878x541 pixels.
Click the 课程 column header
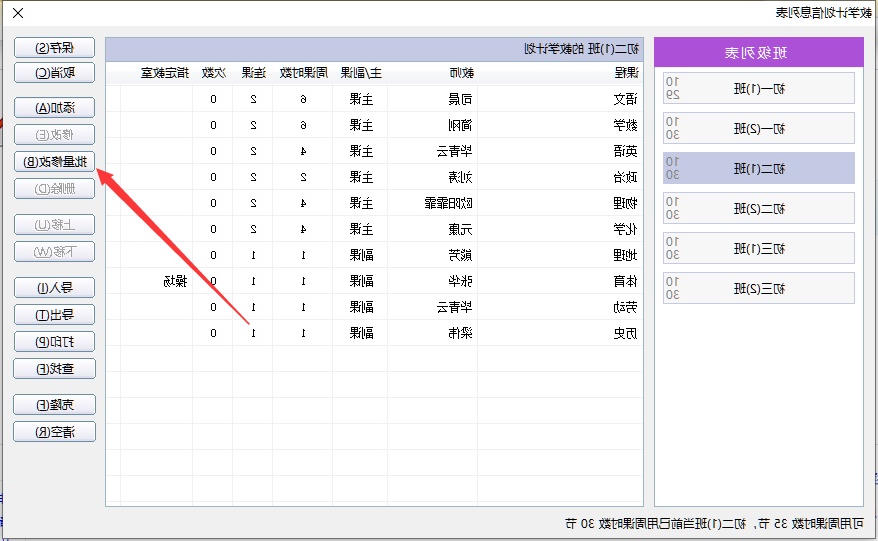click(626, 73)
